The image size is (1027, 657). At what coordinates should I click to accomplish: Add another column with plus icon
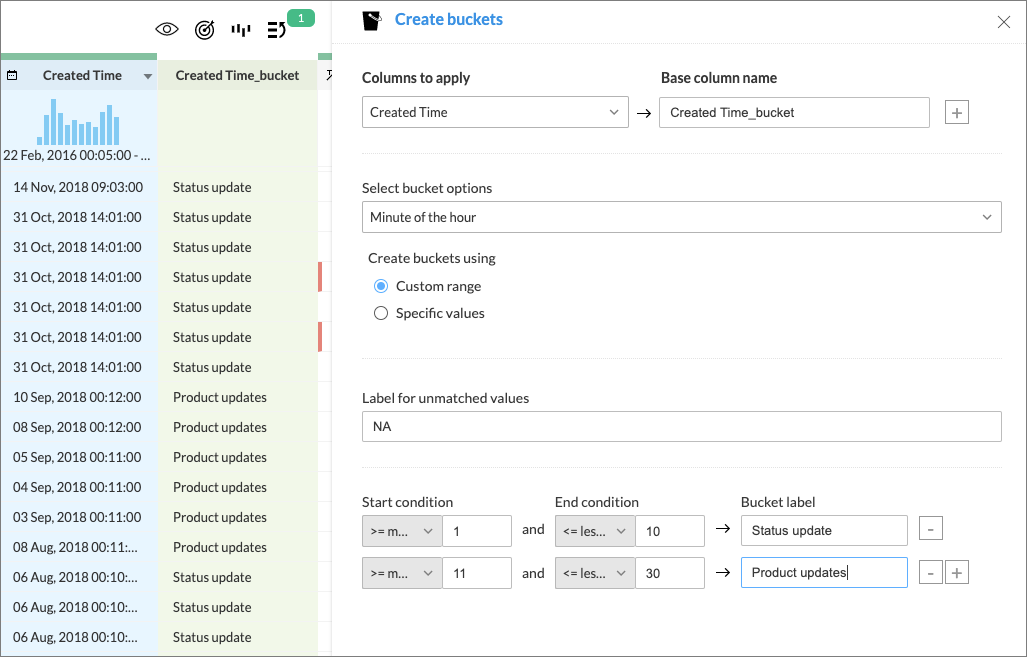[x=957, y=113]
